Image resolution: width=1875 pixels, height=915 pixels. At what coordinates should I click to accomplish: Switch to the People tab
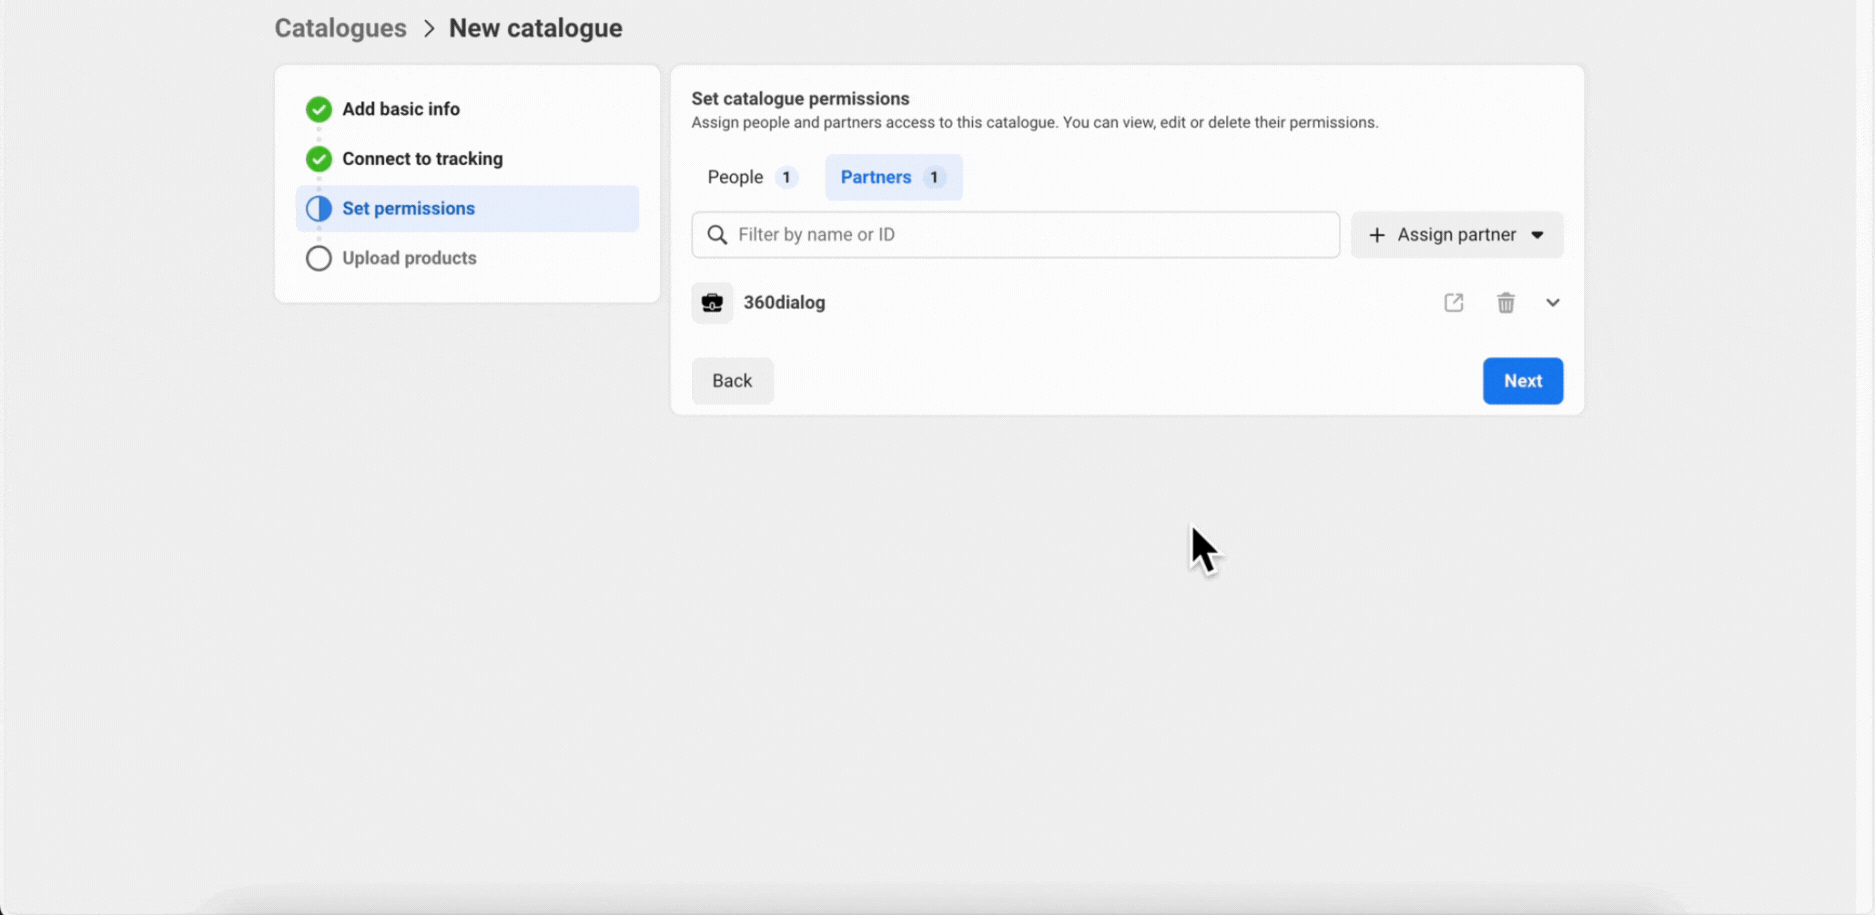[752, 177]
